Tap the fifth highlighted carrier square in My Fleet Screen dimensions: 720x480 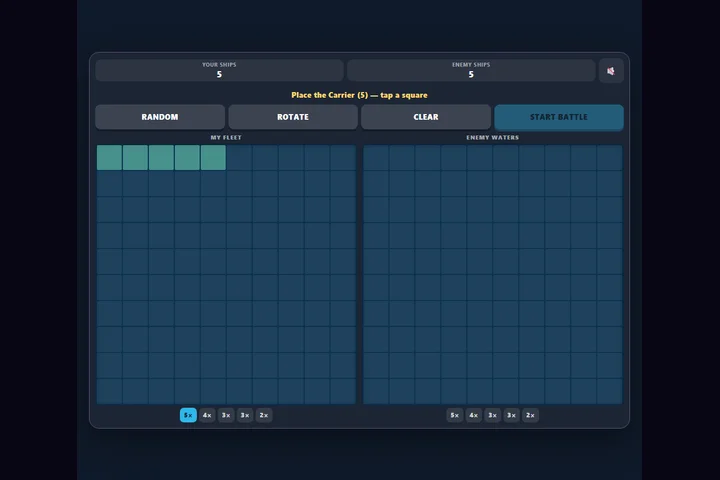point(213,158)
